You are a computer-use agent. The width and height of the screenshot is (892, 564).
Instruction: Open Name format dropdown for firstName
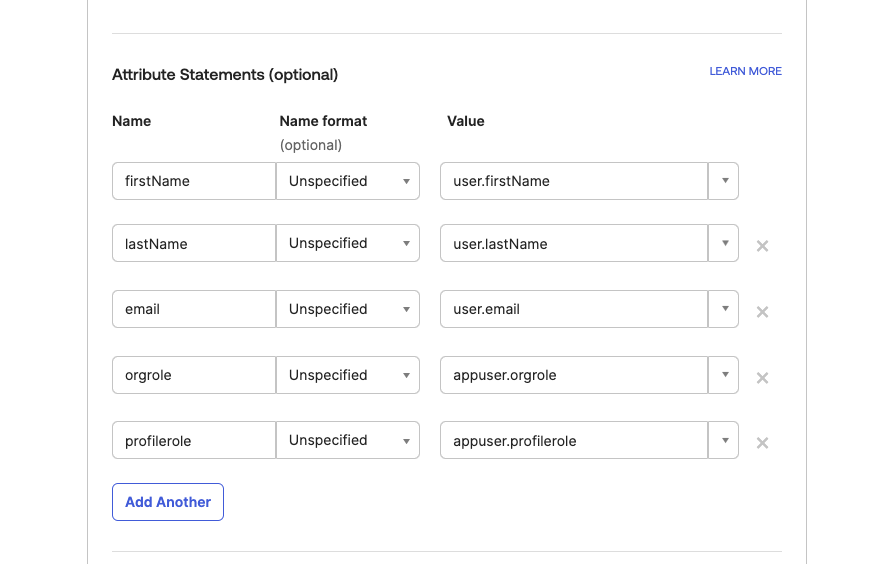click(348, 181)
